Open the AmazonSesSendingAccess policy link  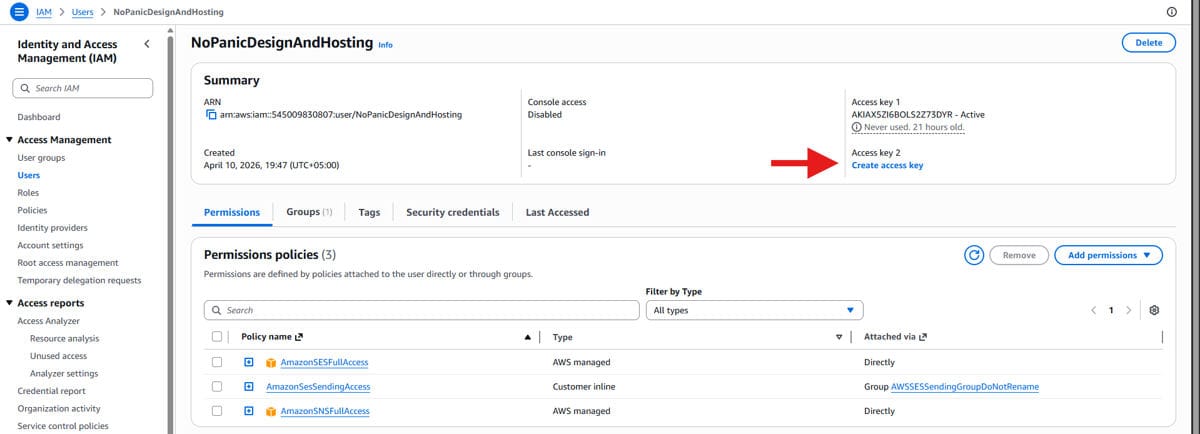click(318, 386)
